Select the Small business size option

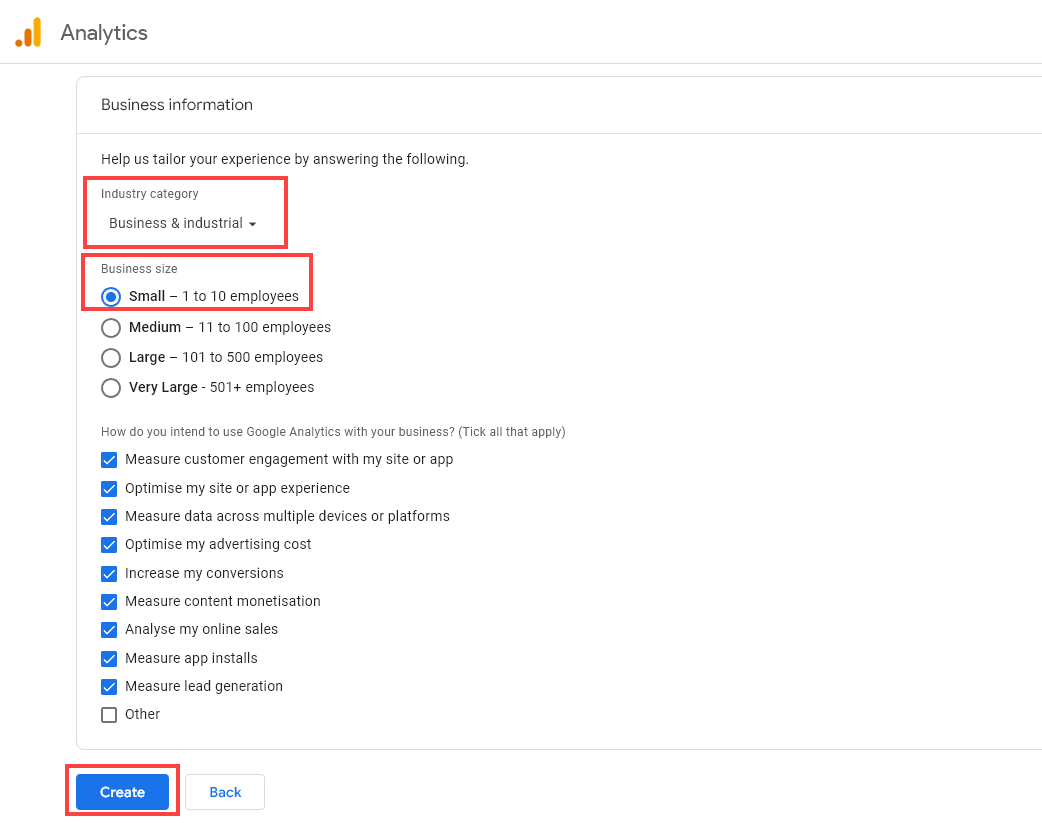pyautogui.click(x=110, y=296)
